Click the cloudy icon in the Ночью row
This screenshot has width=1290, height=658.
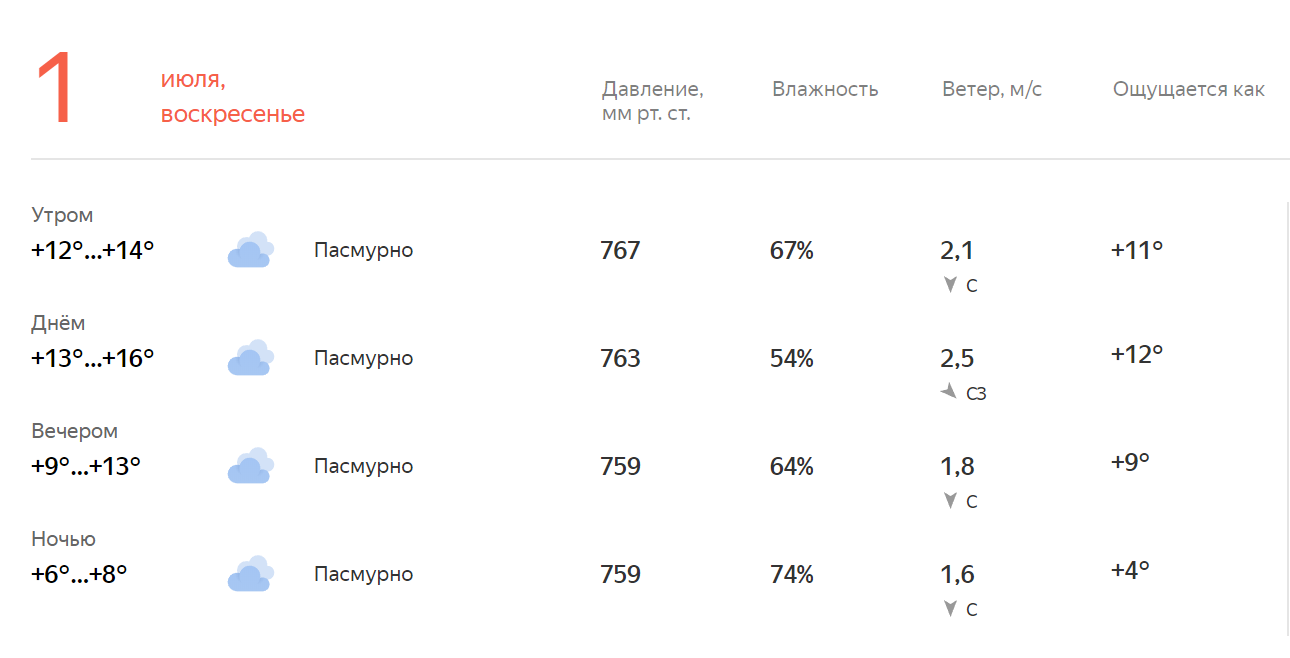[250, 574]
